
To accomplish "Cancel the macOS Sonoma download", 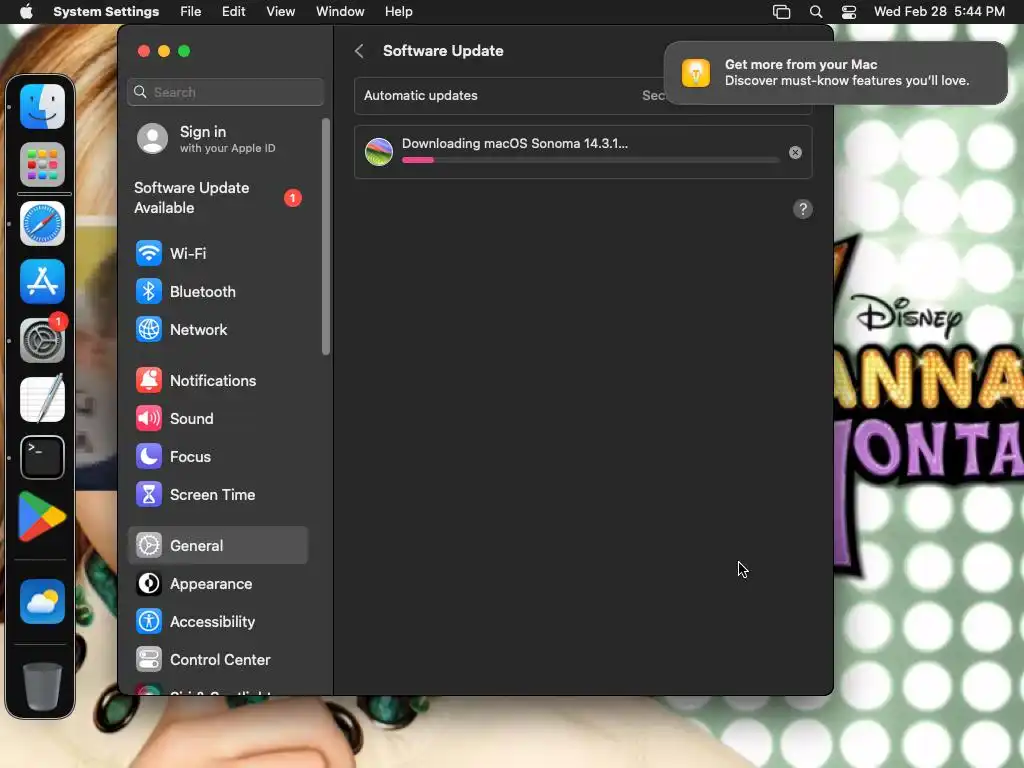I will [795, 152].
